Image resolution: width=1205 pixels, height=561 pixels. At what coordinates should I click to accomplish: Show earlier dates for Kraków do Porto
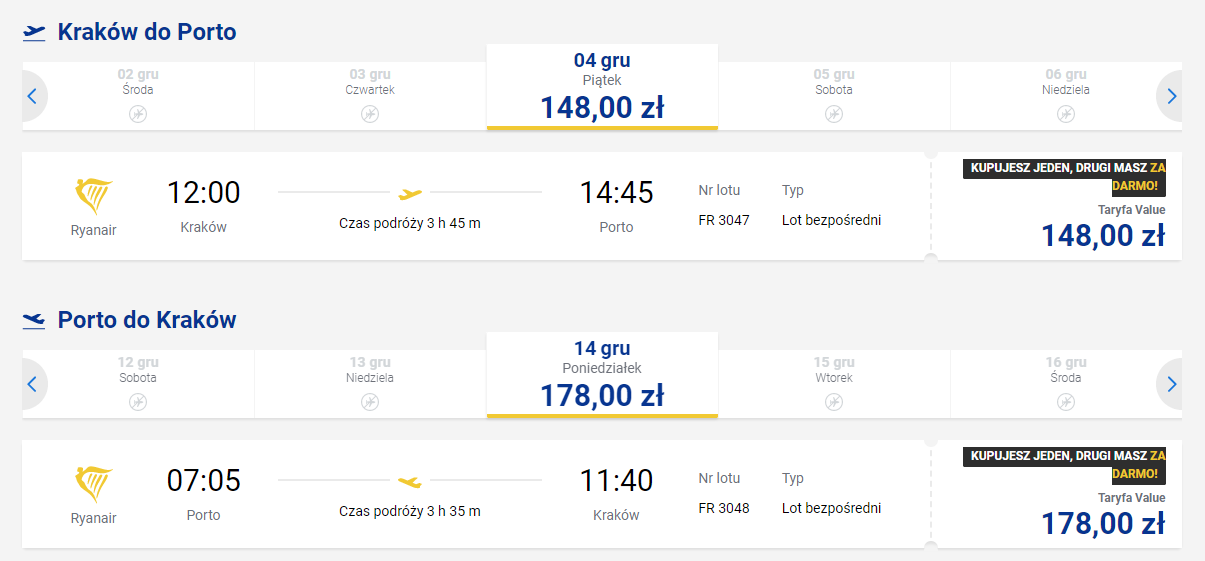click(32, 97)
